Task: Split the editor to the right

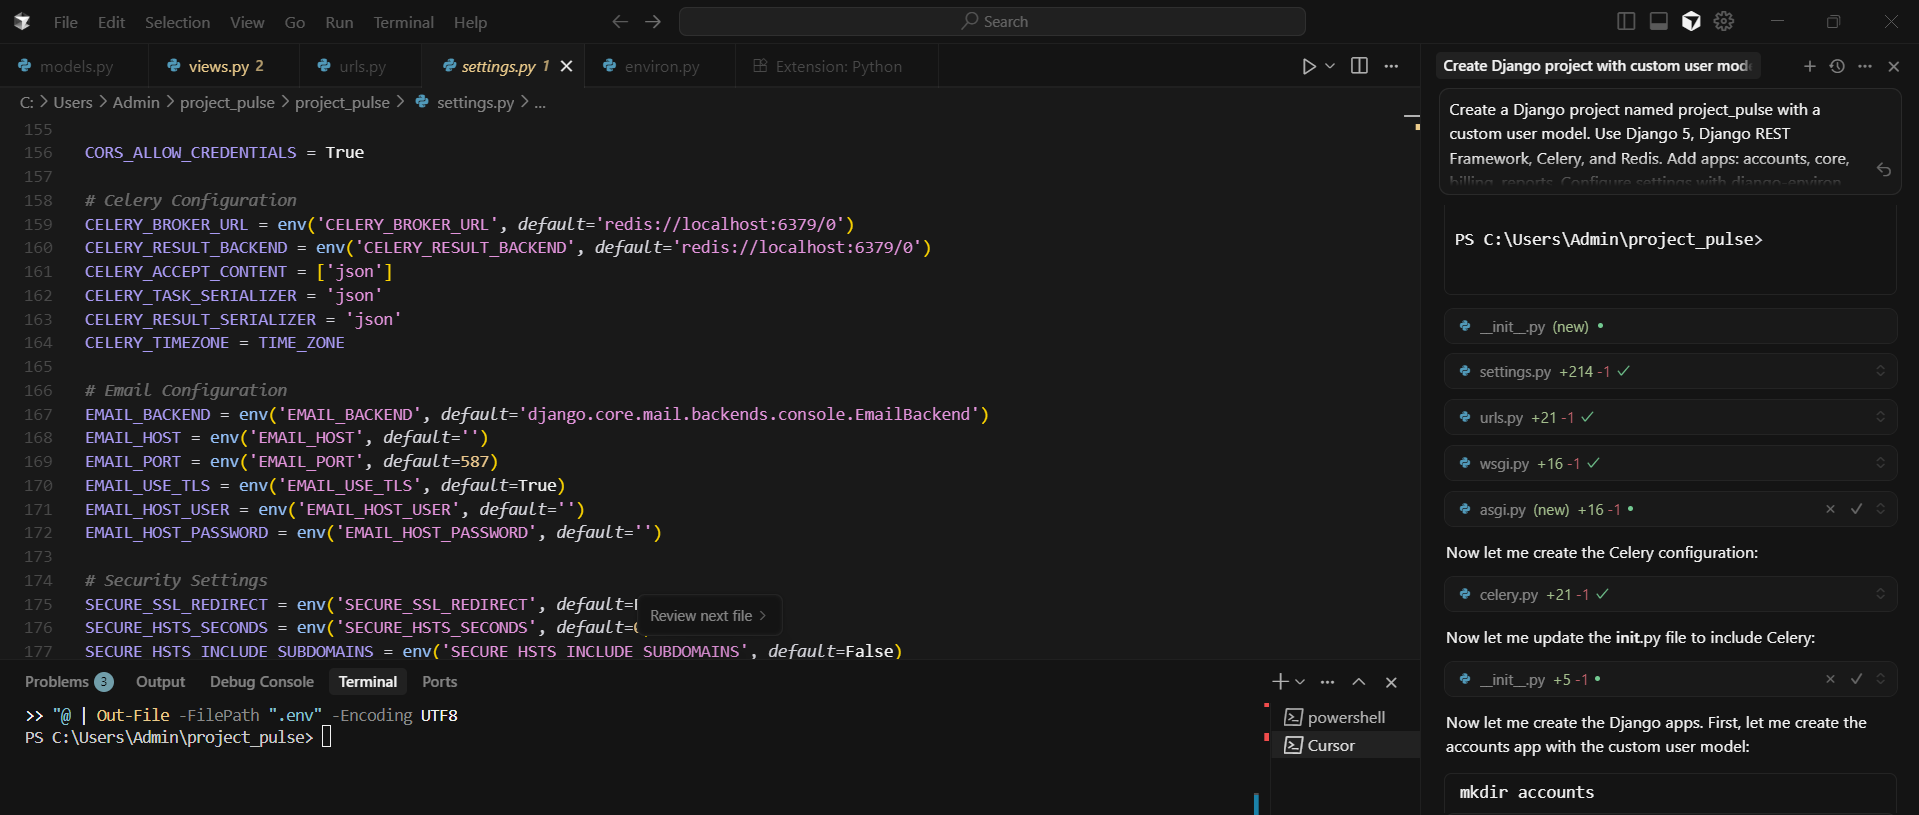Action: tap(1360, 66)
